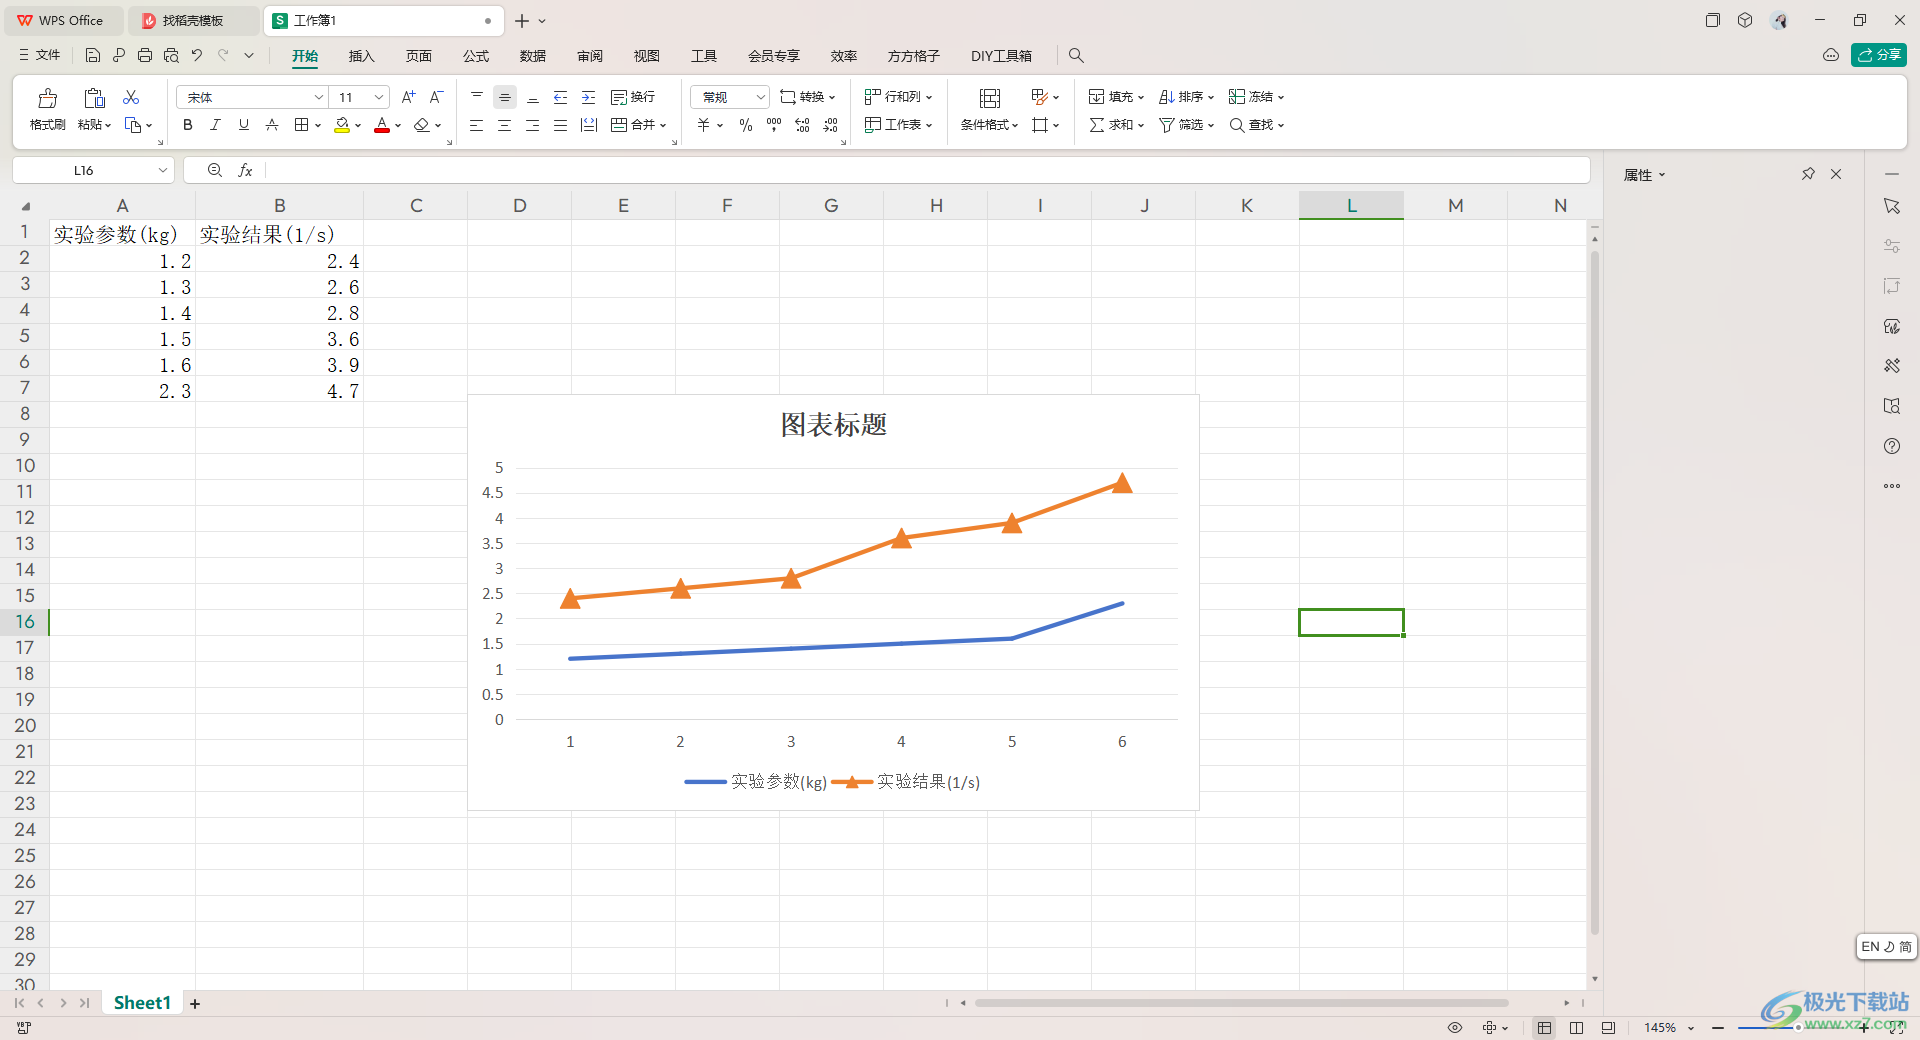
Task: Click the Paste clipboard icon
Action: pos(94,98)
